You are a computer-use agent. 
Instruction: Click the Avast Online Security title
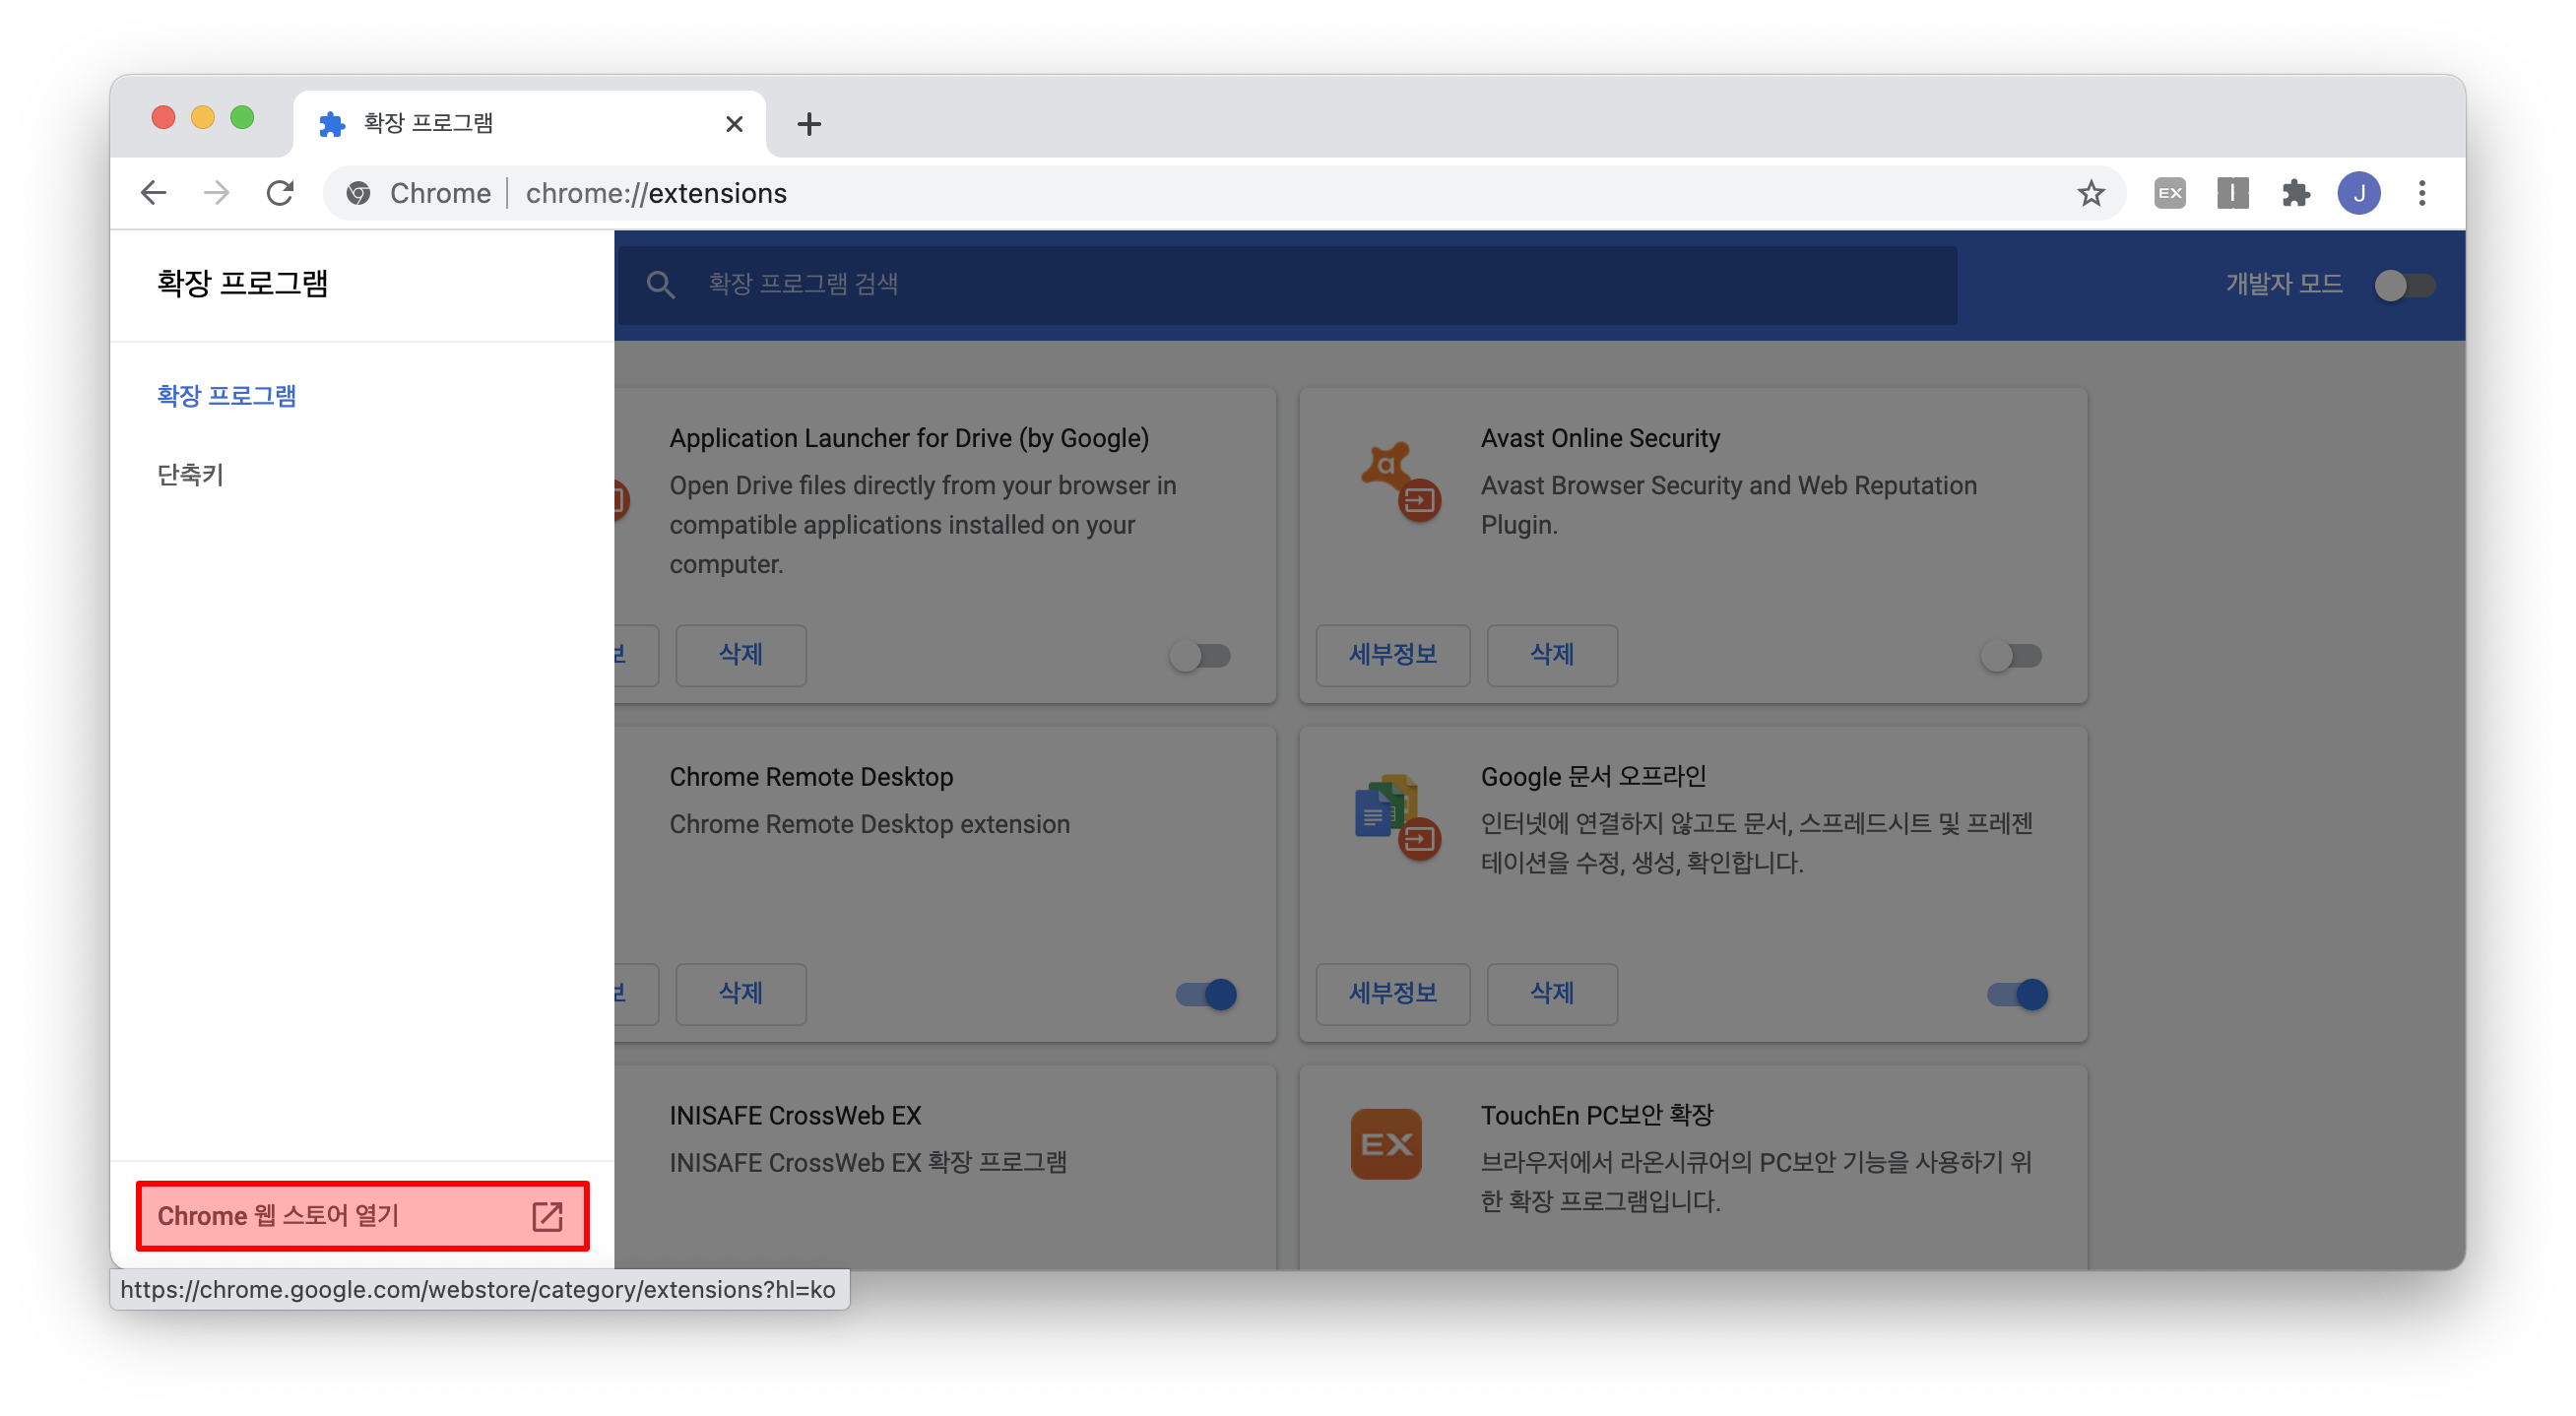tap(1600, 438)
